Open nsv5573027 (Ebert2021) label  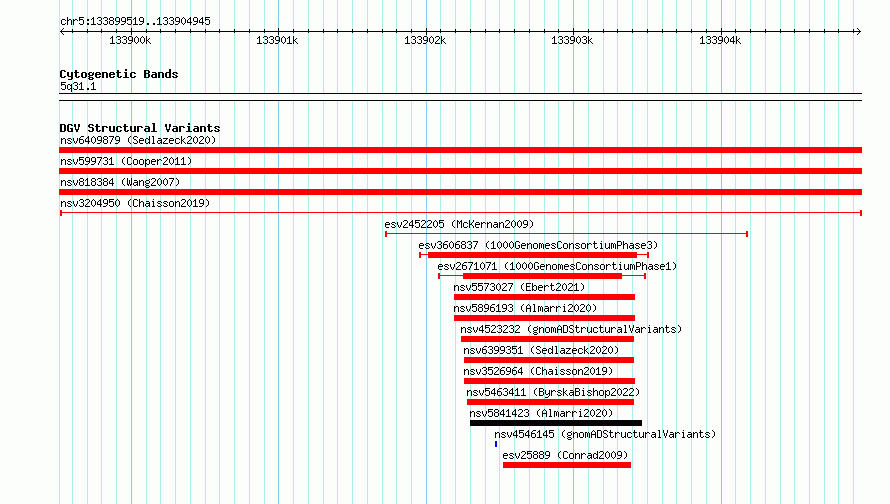click(519, 287)
